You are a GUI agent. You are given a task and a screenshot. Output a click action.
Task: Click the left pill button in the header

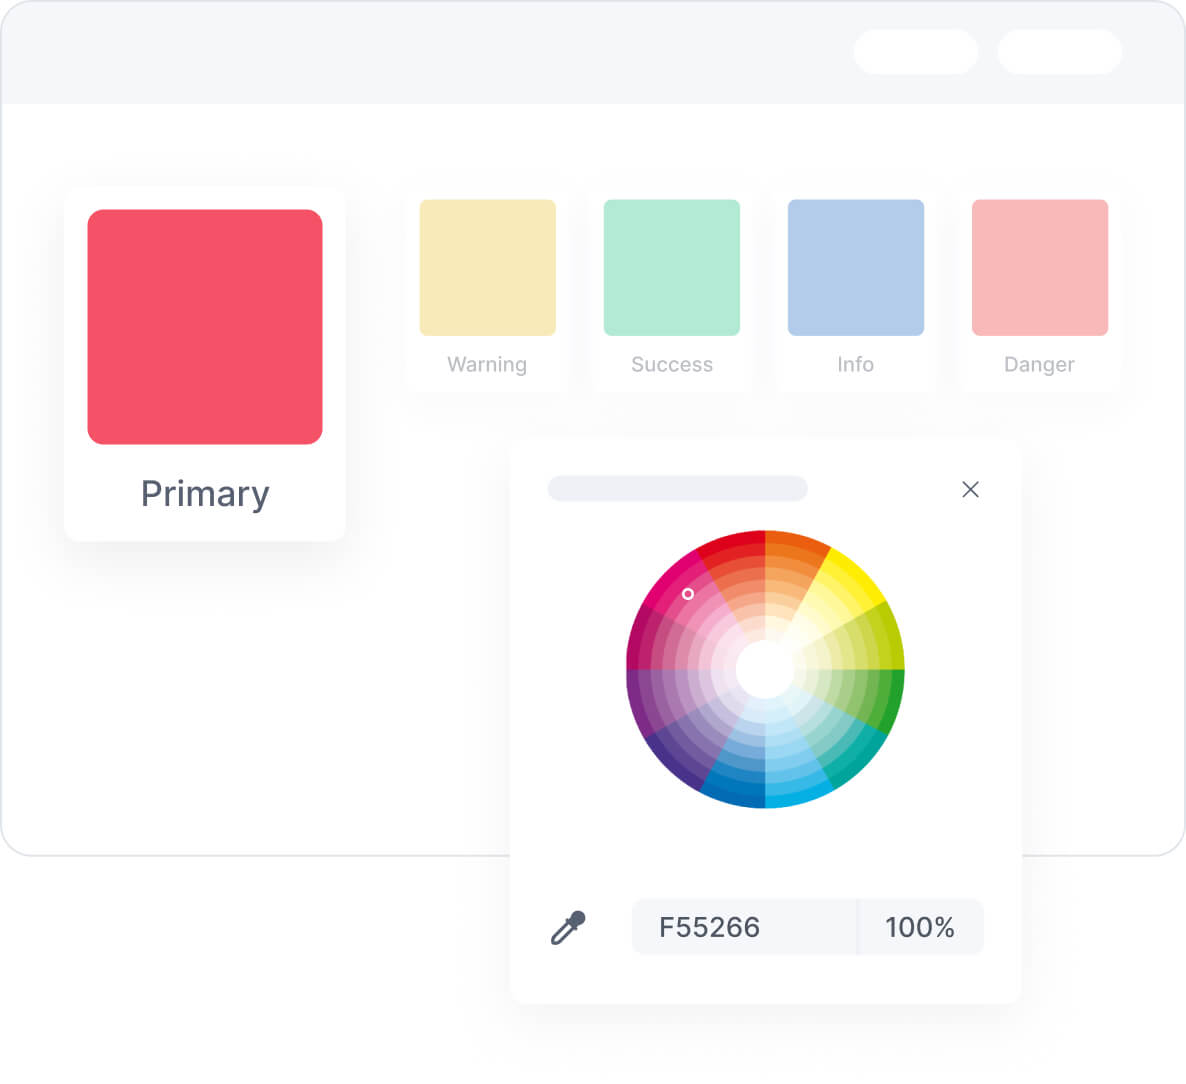pyautogui.click(x=915, y=52)
